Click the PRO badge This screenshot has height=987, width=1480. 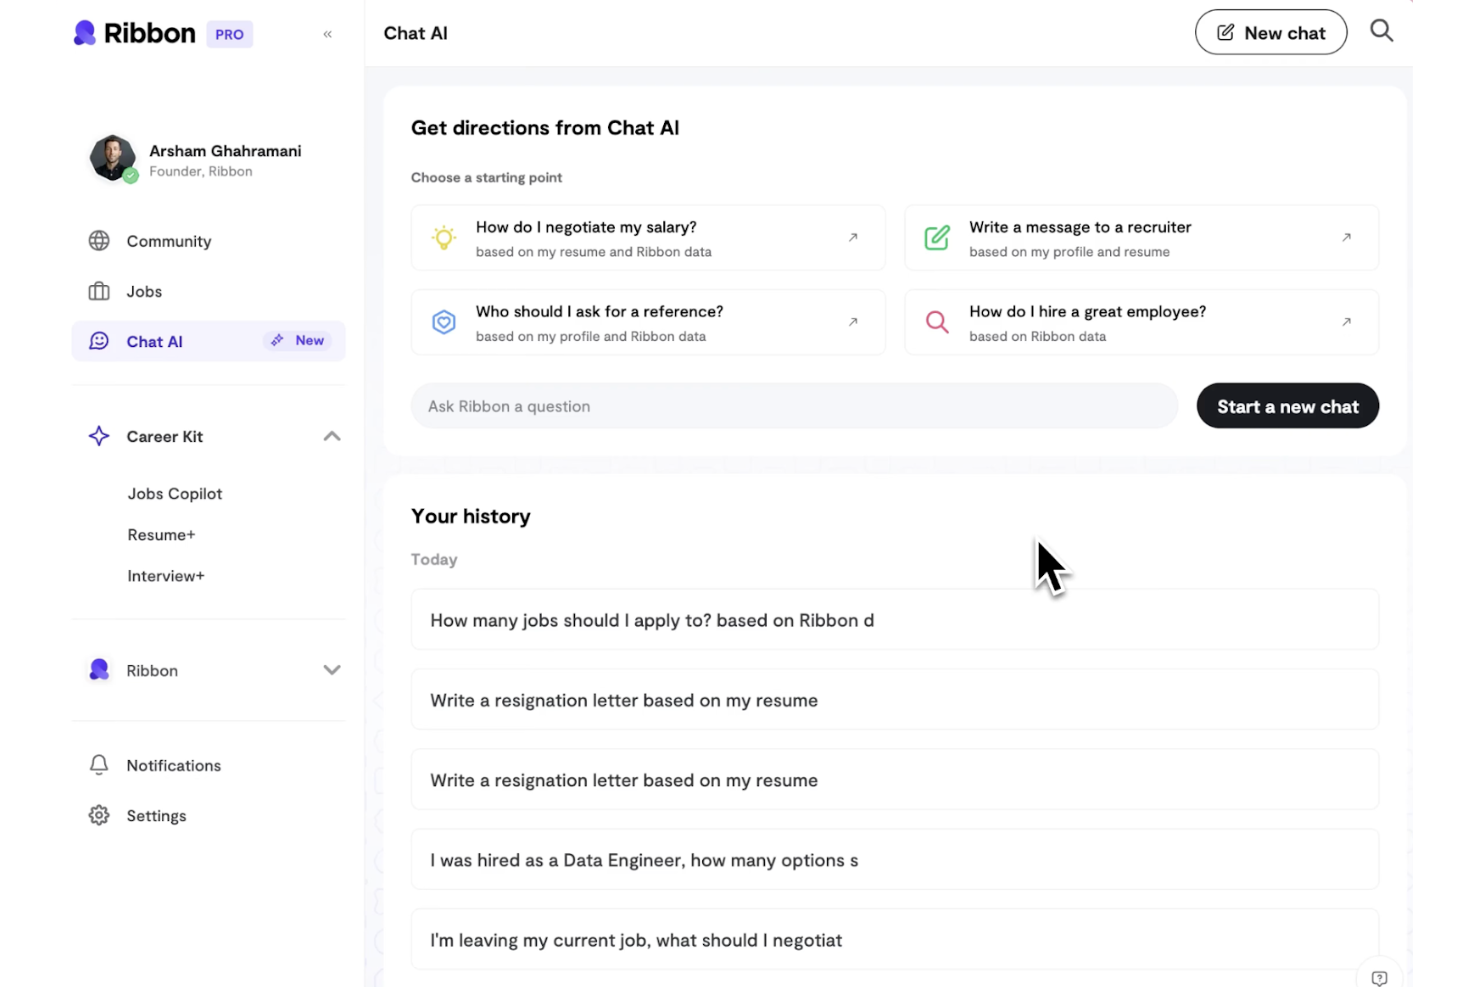coord(229,34)
